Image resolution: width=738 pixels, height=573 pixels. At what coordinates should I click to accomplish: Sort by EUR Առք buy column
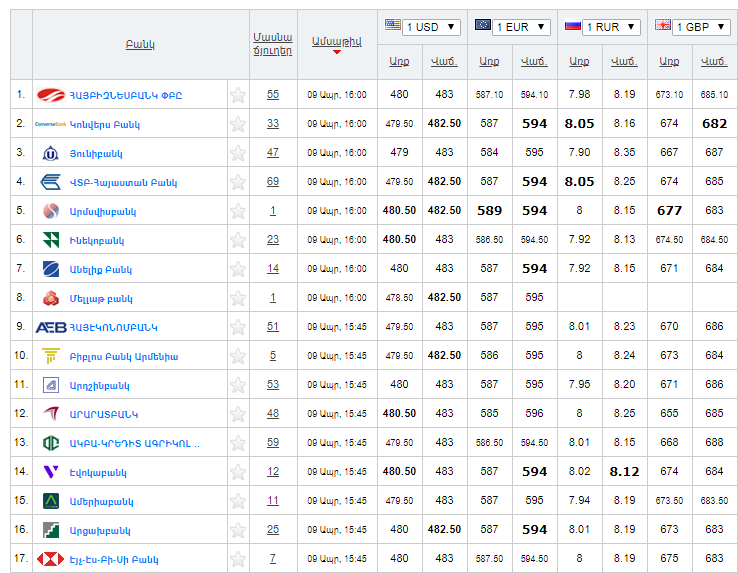click(489, 61)
